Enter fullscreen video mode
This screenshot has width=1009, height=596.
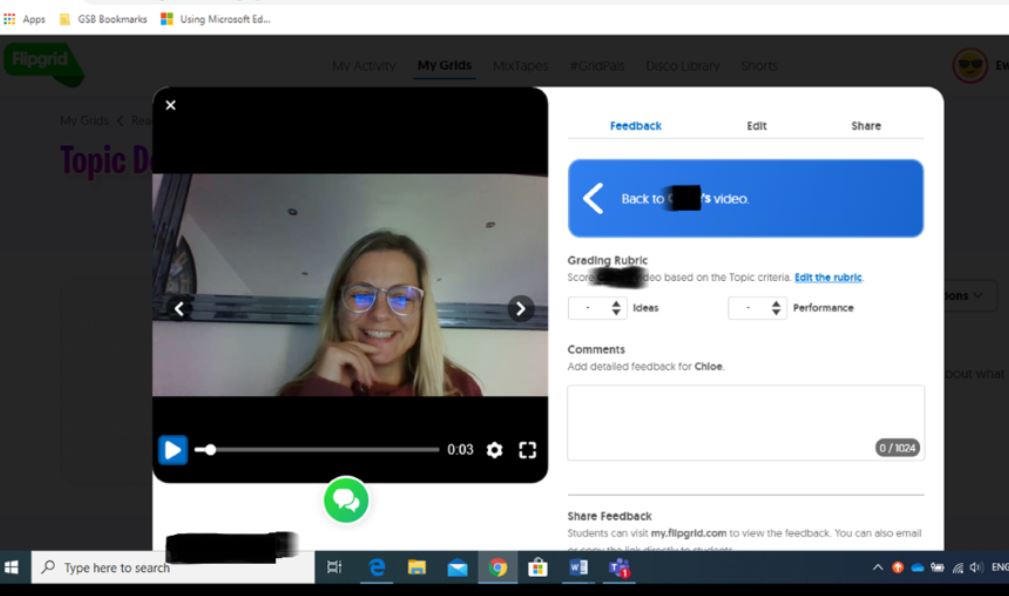point(528,450)
